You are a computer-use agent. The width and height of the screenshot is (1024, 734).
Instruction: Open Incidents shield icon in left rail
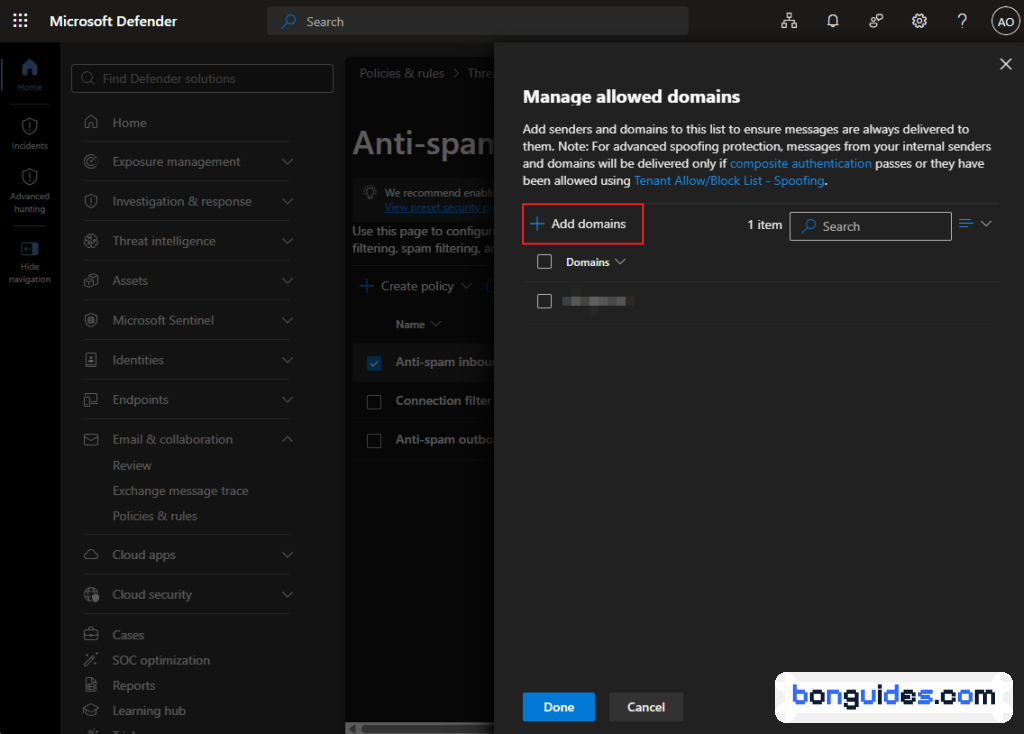29,126
